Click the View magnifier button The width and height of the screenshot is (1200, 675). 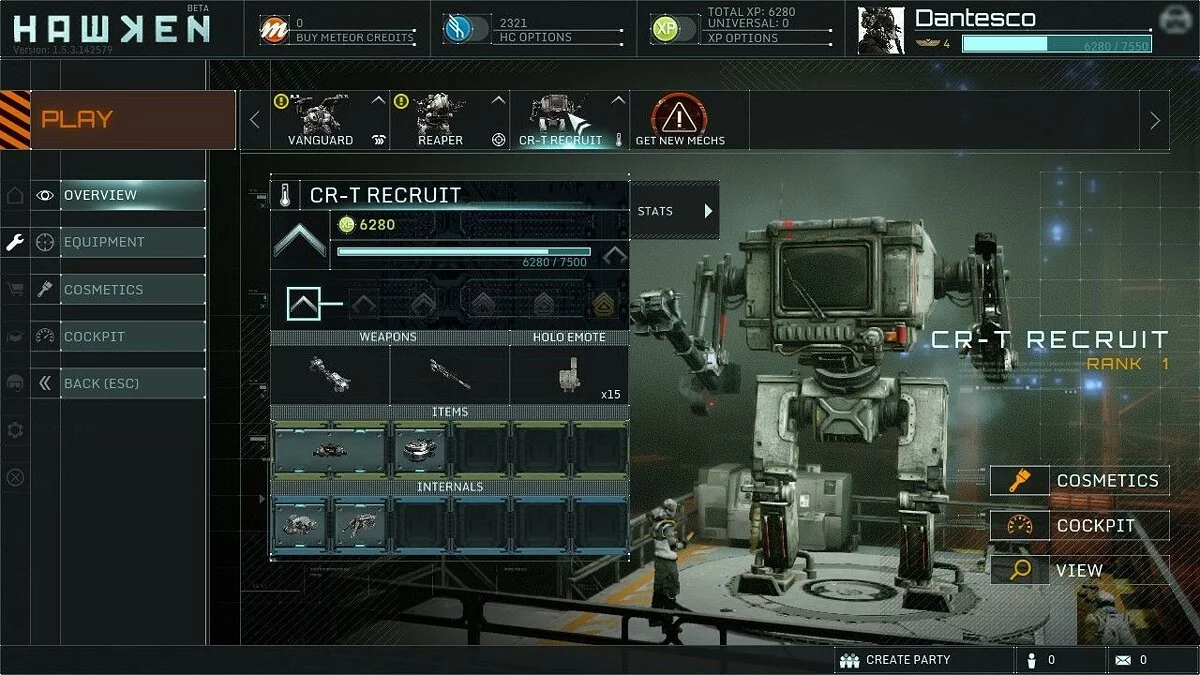click(x=1080, y=570)
